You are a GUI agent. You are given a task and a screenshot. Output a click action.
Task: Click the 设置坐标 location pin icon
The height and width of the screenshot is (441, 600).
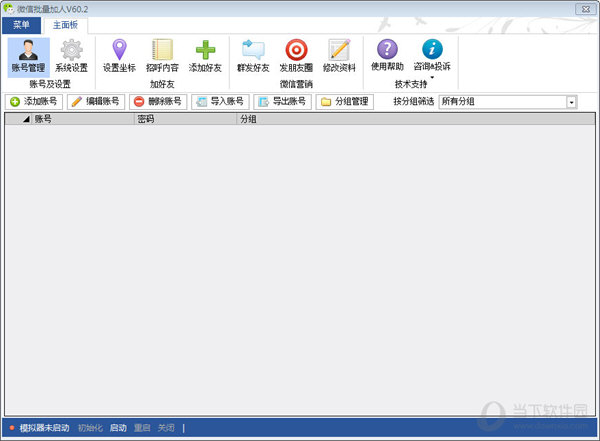tap(119, 55)
